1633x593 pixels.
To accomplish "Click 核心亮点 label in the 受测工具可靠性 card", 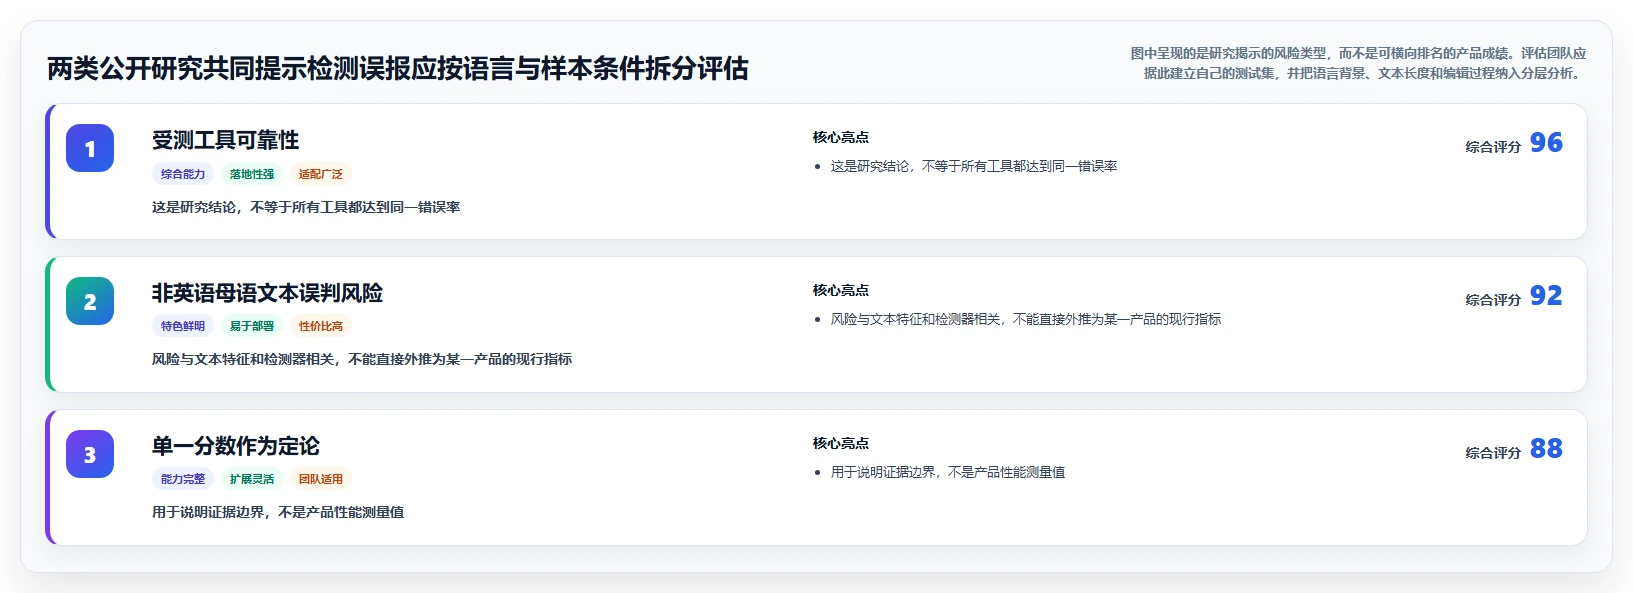I will point(841,137).
